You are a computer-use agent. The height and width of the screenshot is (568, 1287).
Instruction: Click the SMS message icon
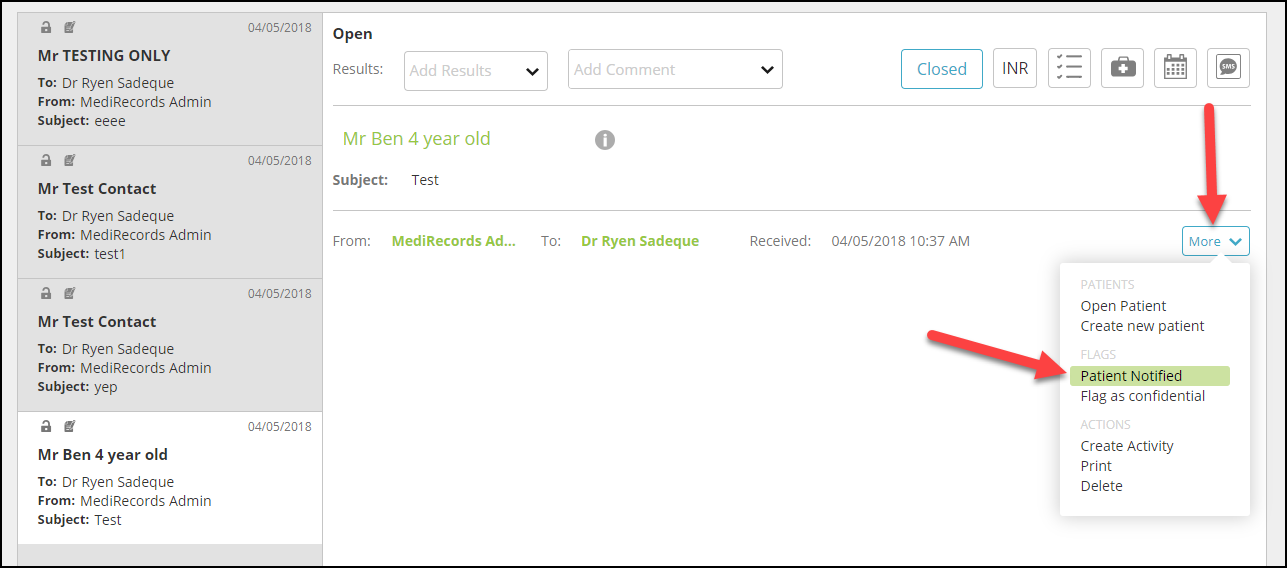1228,68
